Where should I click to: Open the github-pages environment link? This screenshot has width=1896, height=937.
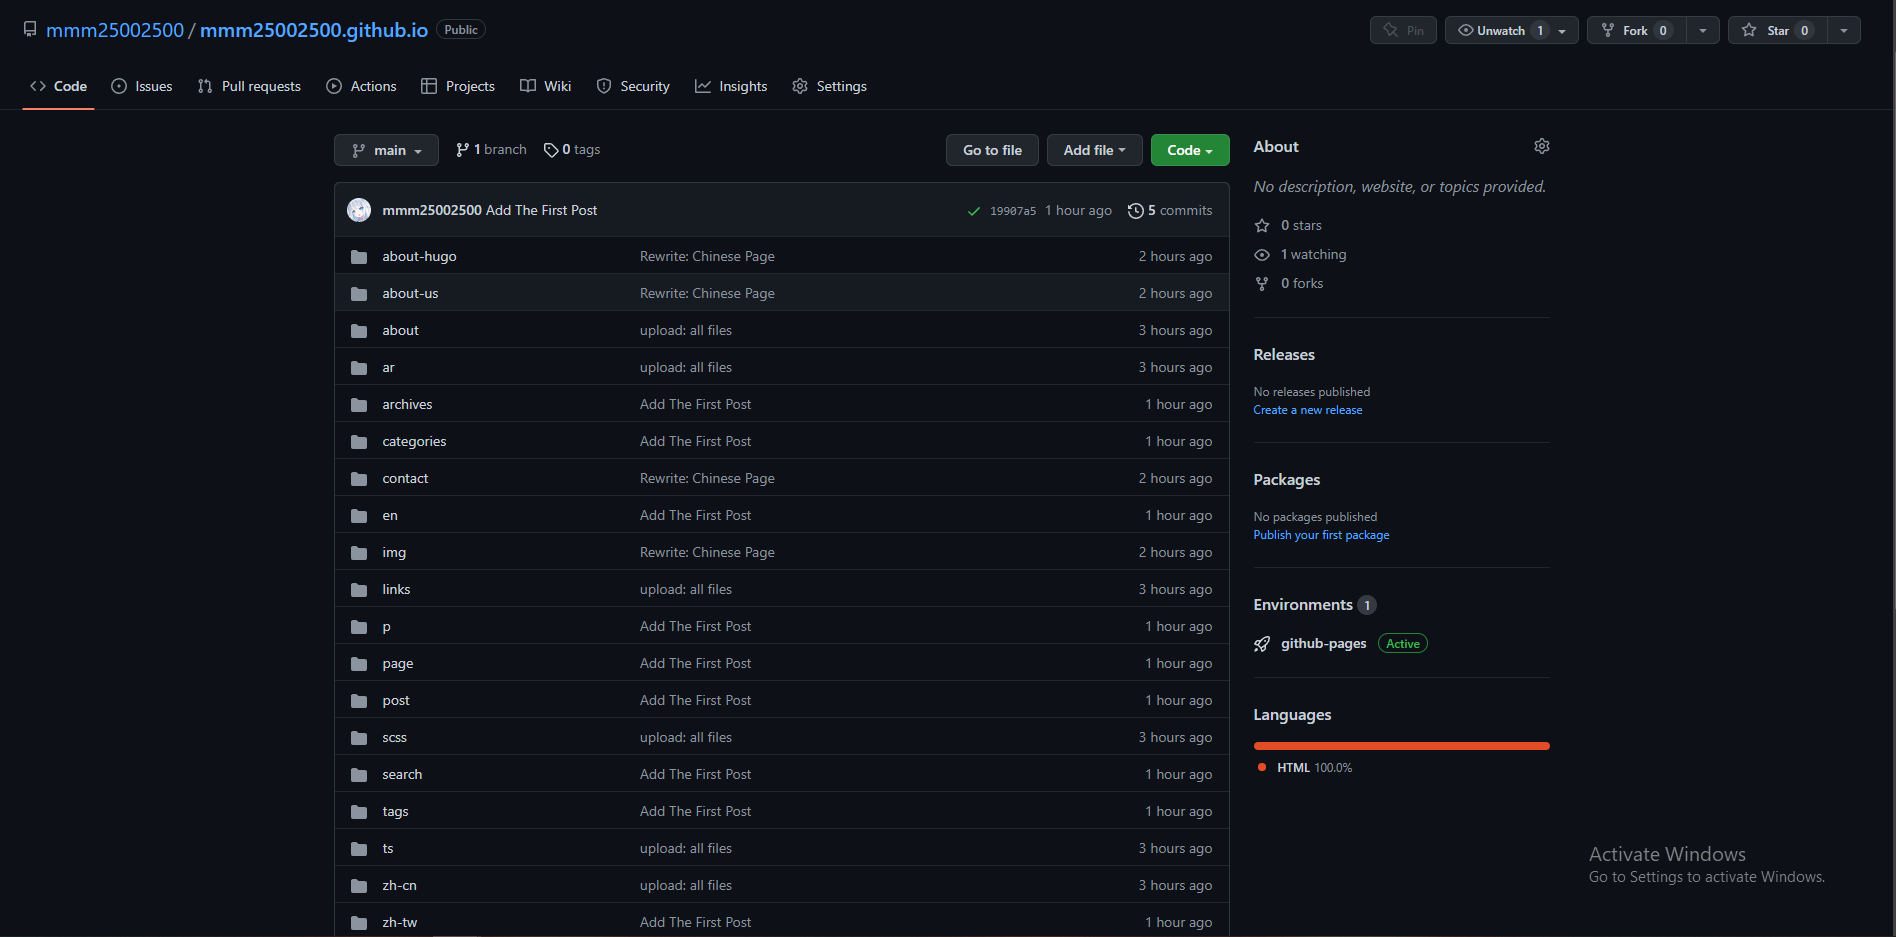tap(1323, 644)
